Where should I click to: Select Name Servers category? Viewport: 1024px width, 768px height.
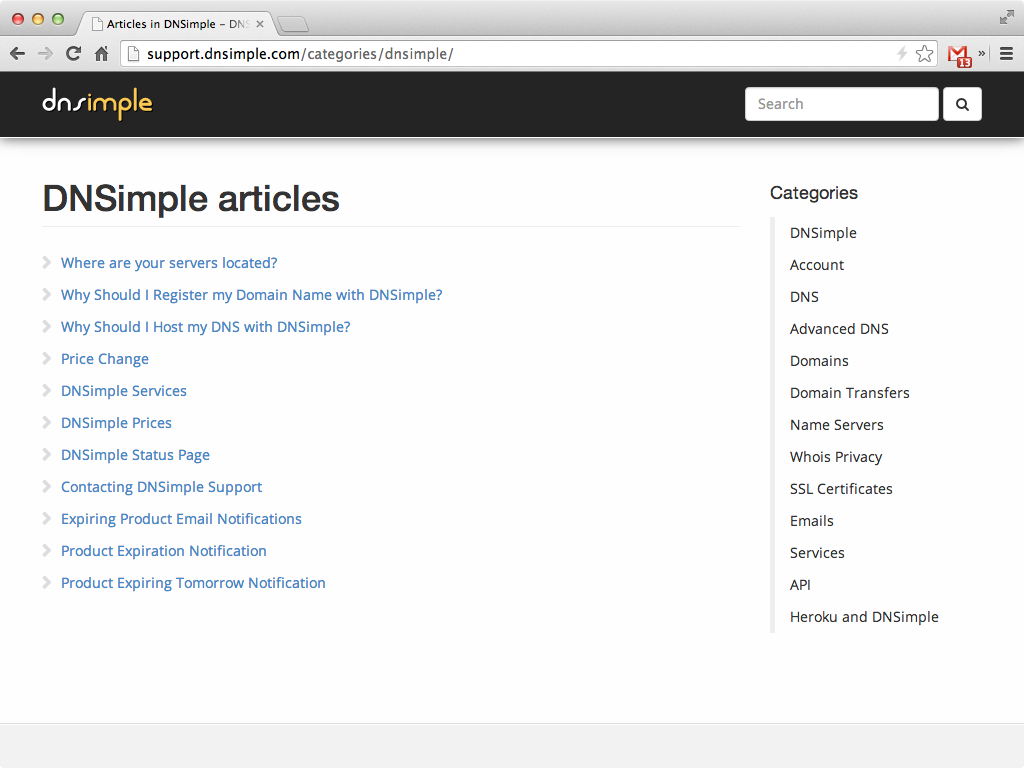point(837,425)
